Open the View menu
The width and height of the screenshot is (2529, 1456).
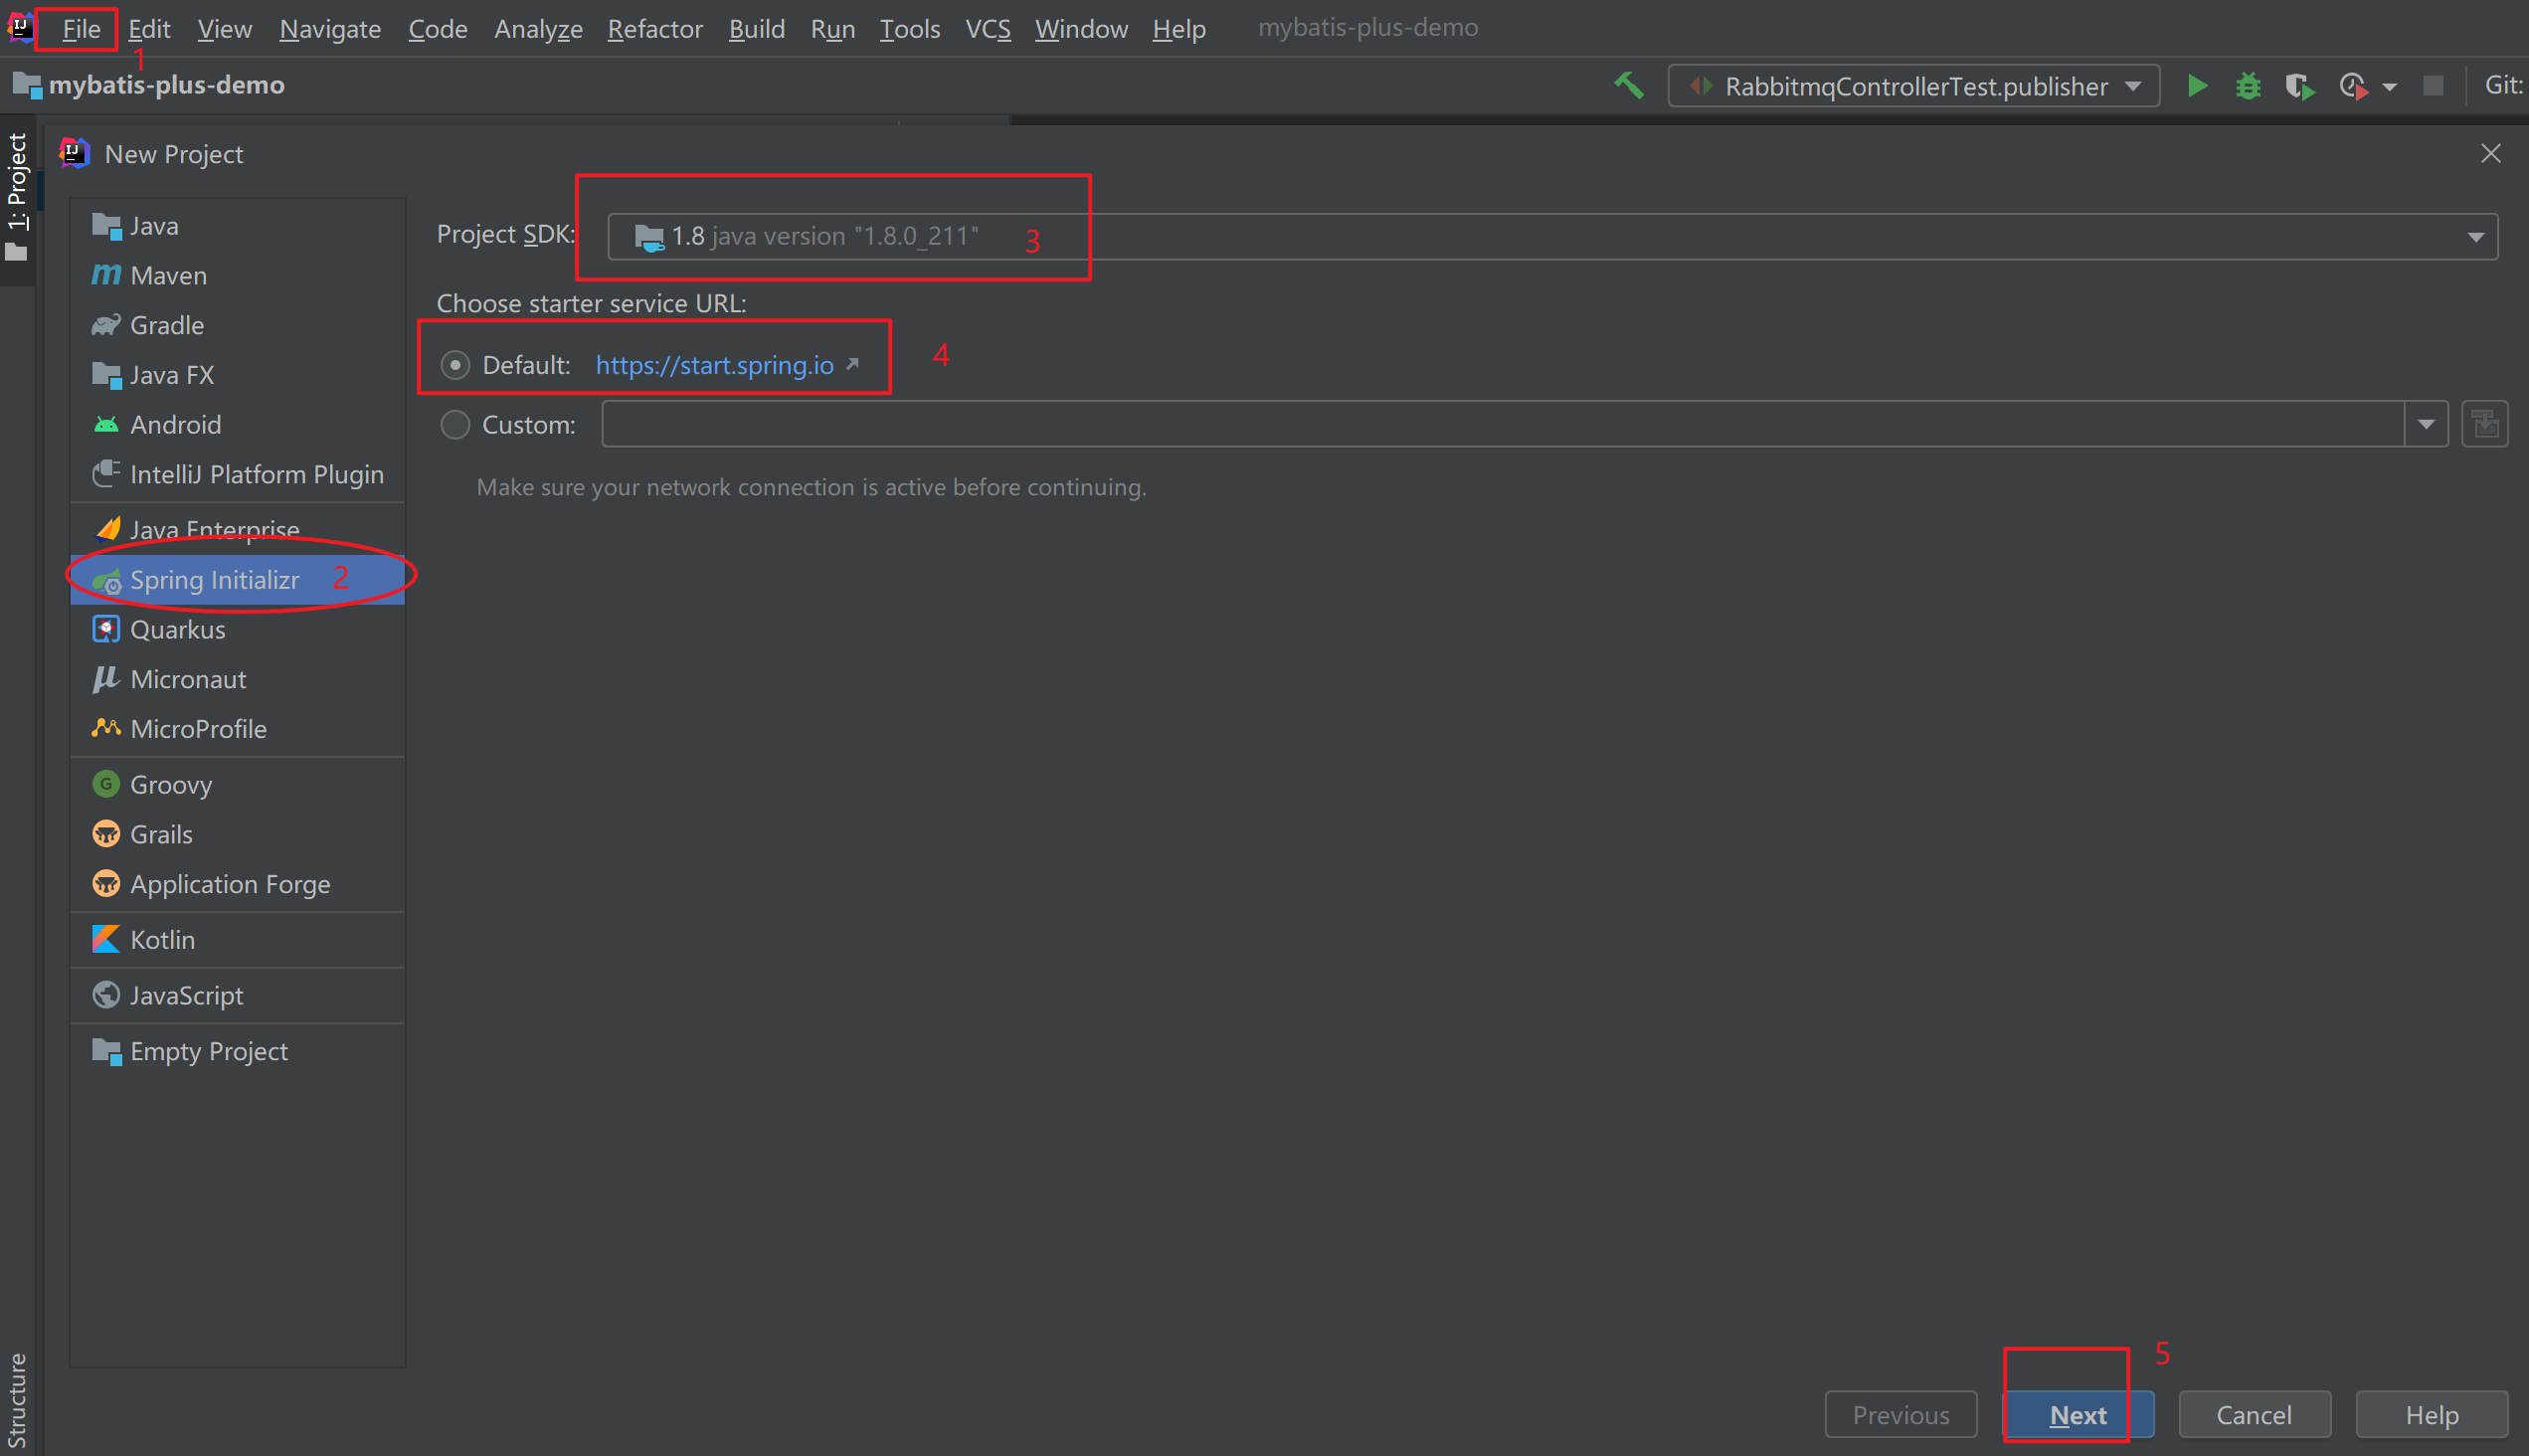[224, 29]
